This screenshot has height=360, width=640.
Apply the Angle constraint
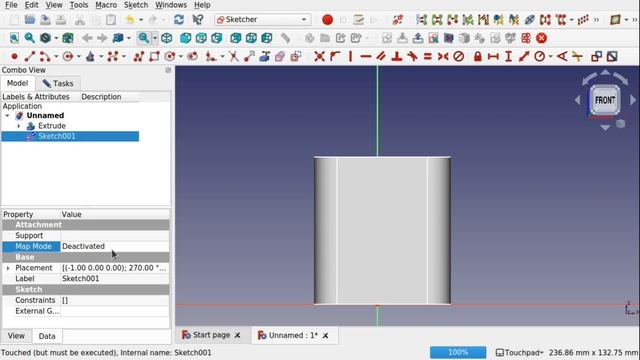[x=562, y=56]
